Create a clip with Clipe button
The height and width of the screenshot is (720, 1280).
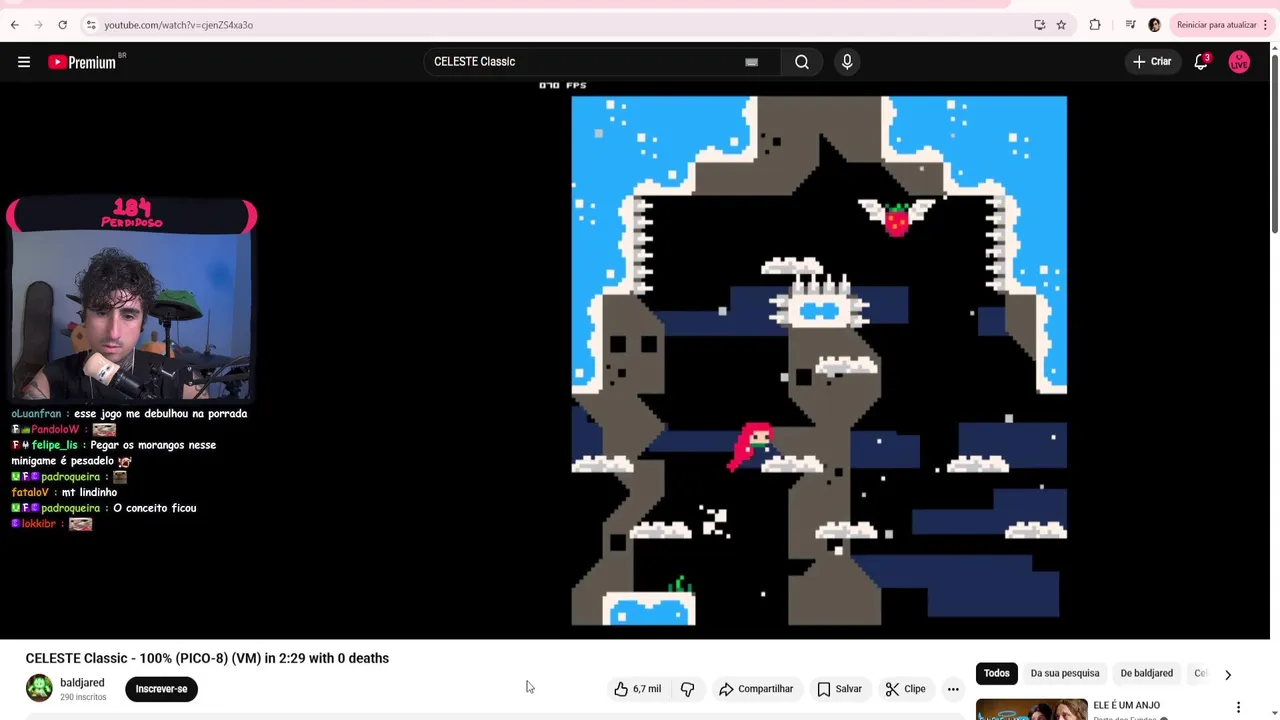905,689
